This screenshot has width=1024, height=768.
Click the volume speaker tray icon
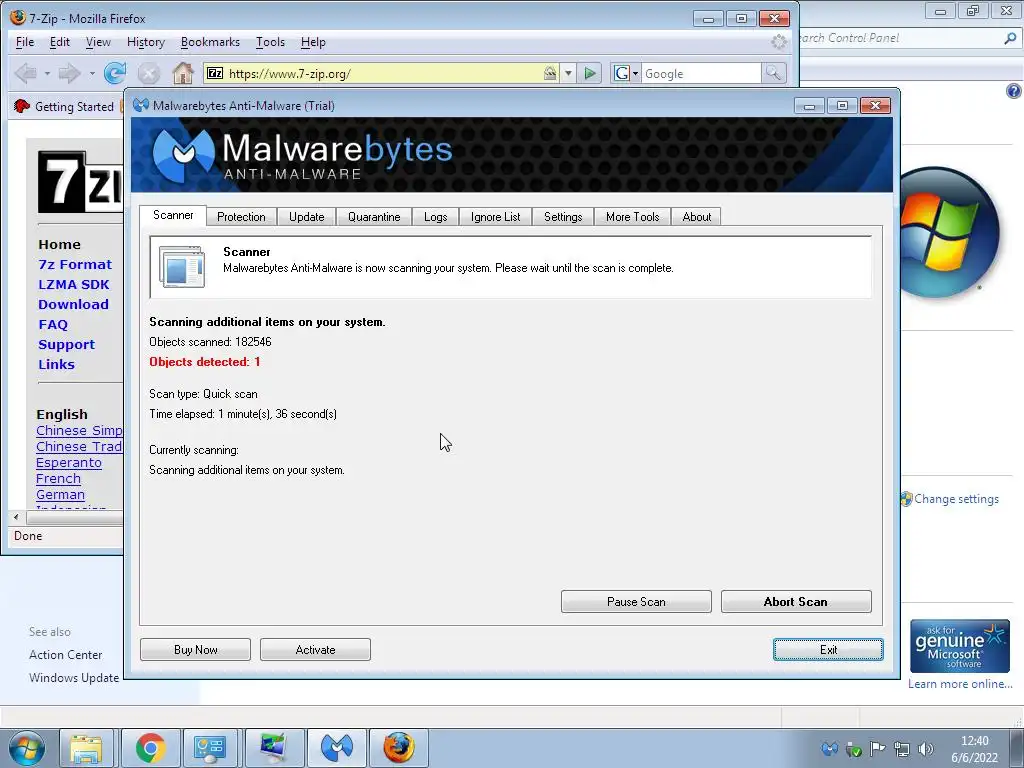[x=925, y=749]
